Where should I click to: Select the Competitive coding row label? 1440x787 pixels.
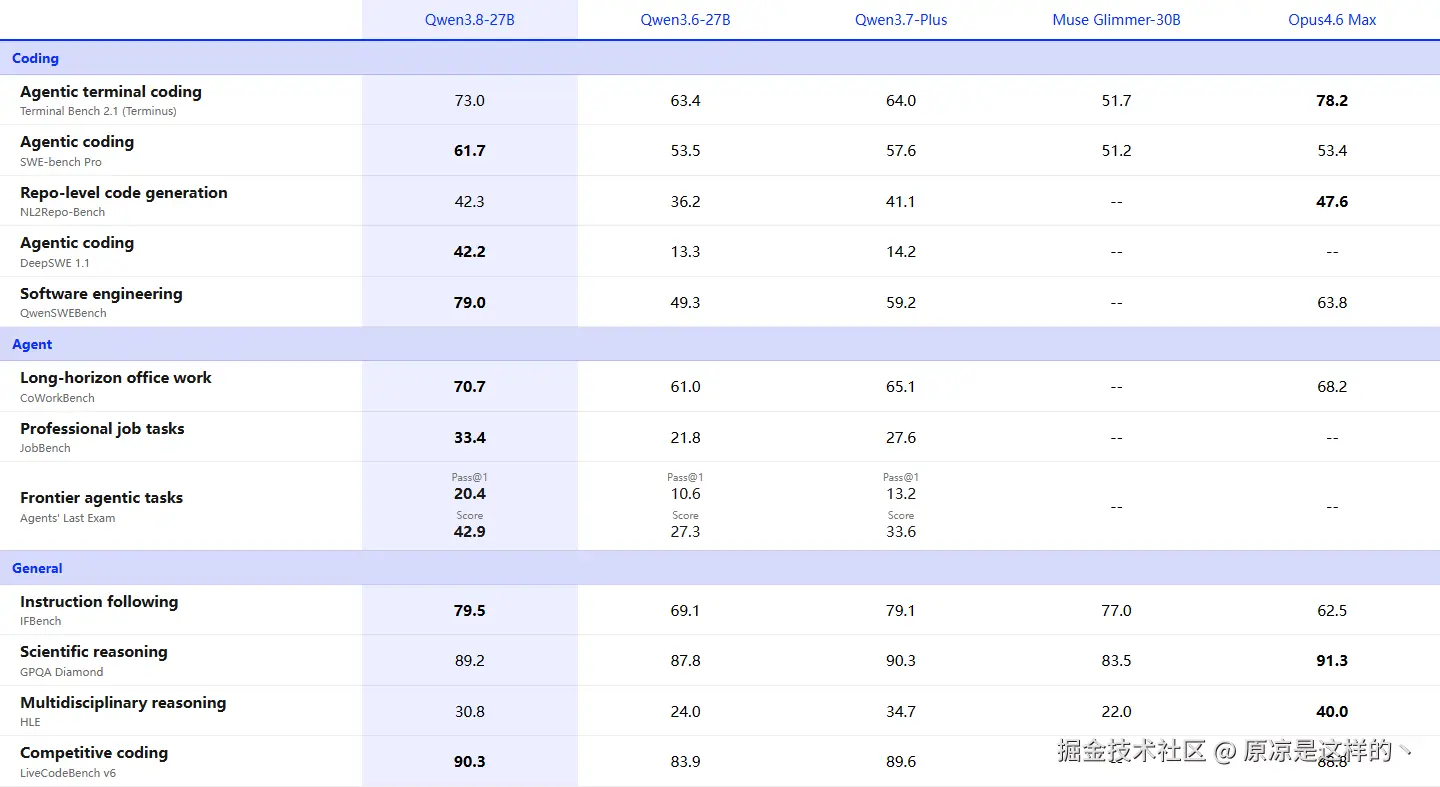coord(94,753)
